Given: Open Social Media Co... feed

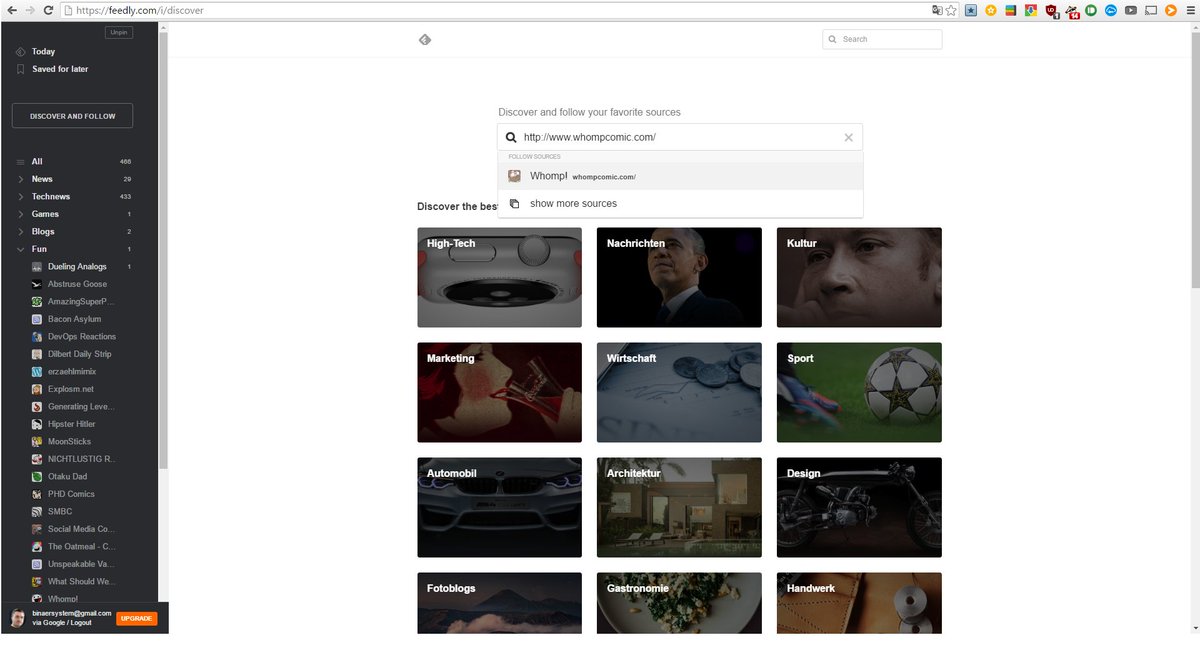Looking at the screenshot, I should tap(81, 529).
